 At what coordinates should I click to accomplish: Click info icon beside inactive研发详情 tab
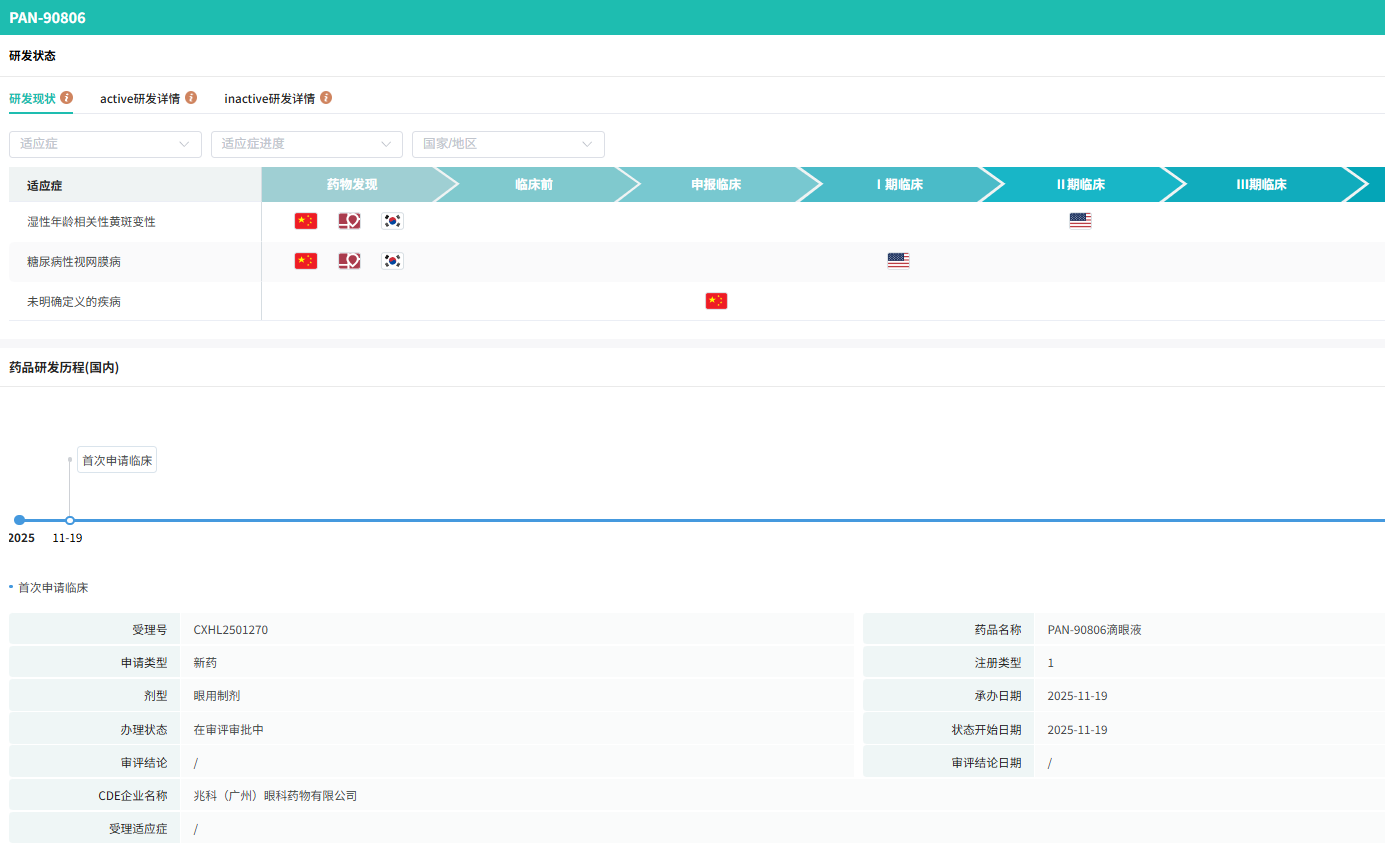[326, 98]
